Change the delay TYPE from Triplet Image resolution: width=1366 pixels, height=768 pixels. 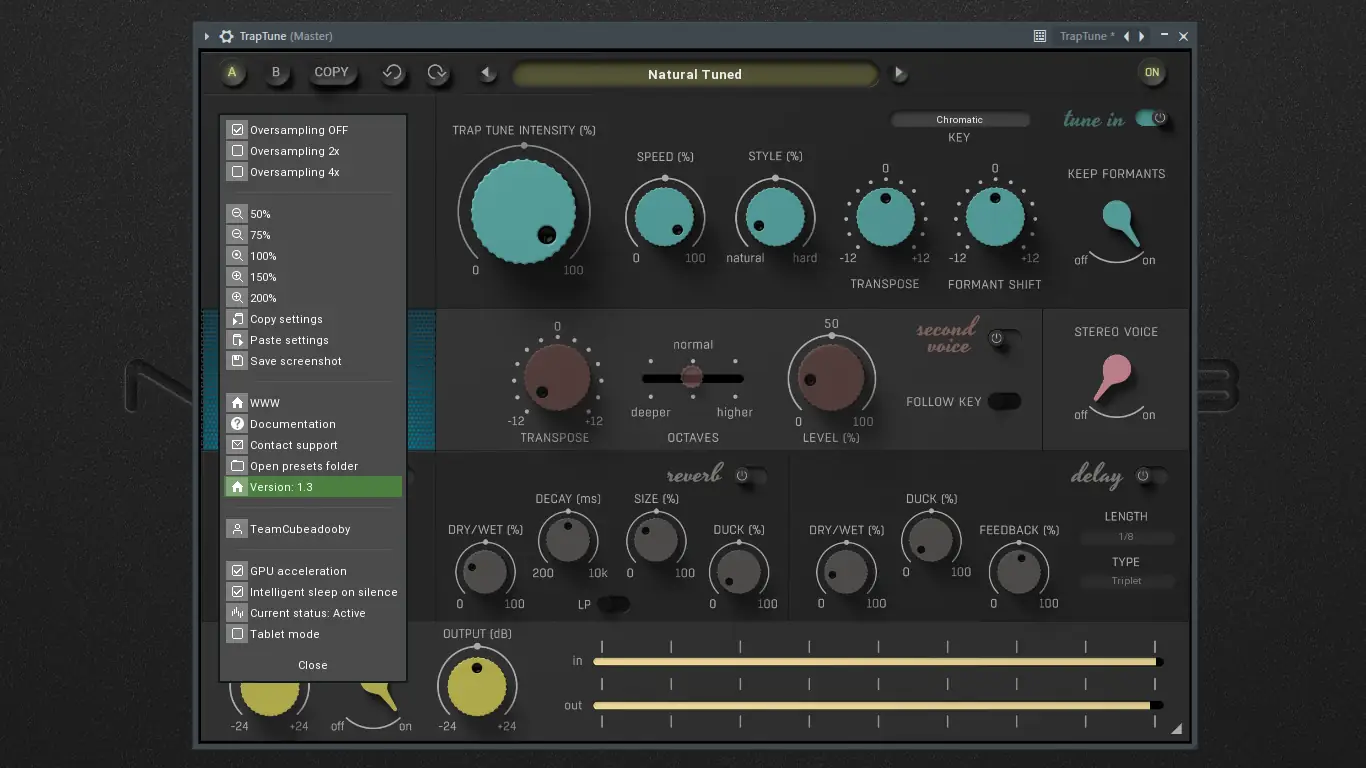coord(1127,581)
